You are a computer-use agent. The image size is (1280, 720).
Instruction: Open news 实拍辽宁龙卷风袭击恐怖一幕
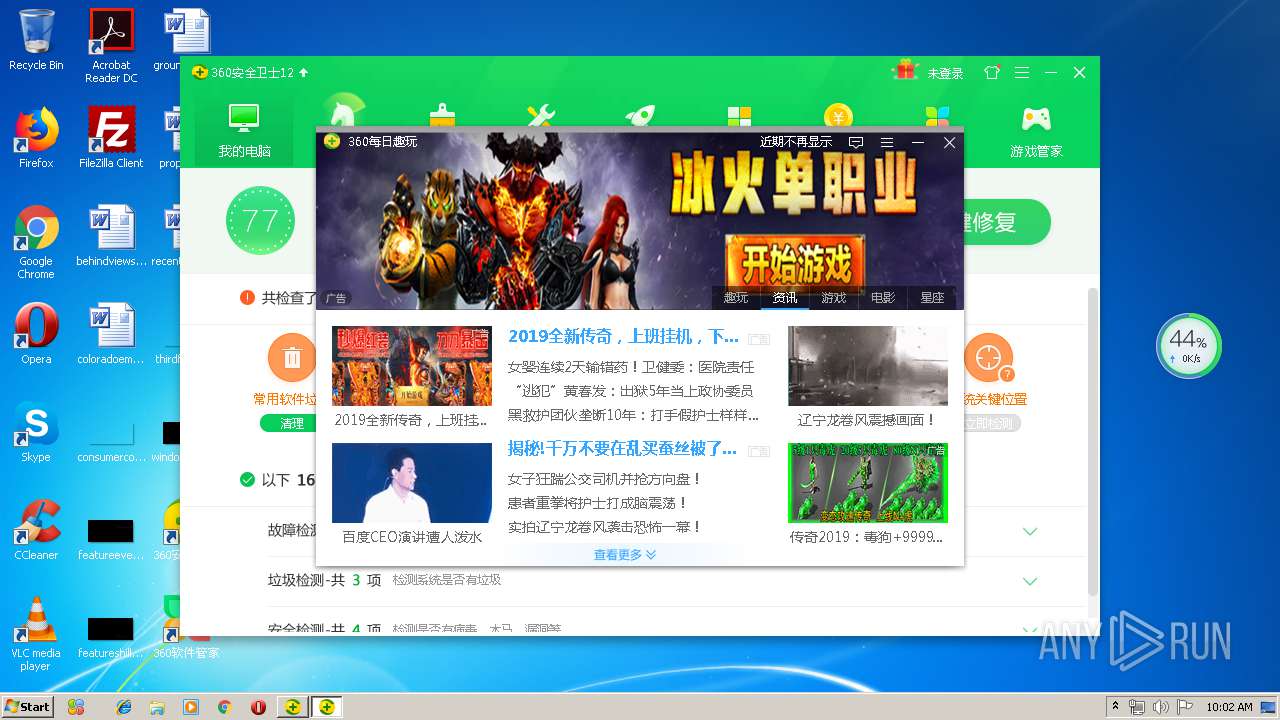(x=605, y=527)
